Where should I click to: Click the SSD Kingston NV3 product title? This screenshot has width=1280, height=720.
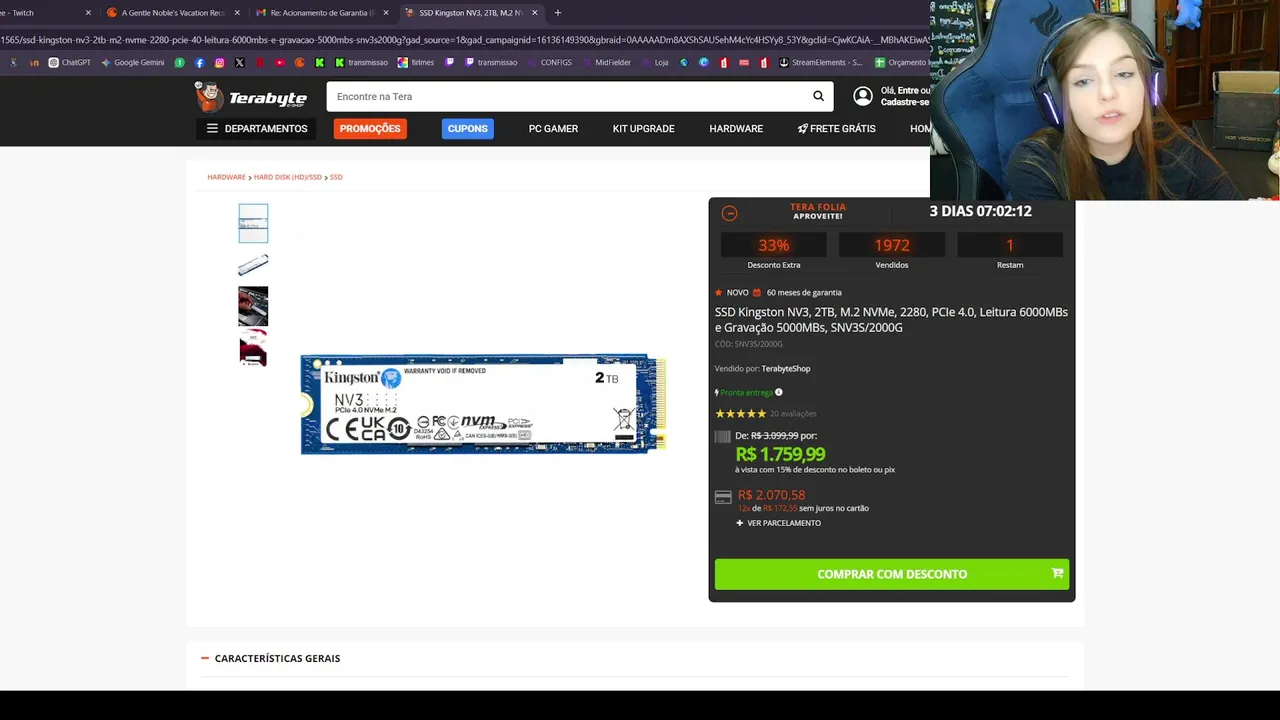click(x=891, y=320)
